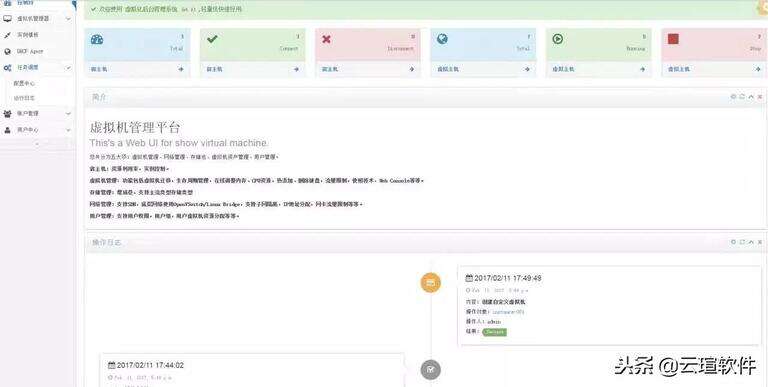Select the 配置中心 submenu item
The width and height of the screenshot is (768, 387).
point(24,84)
